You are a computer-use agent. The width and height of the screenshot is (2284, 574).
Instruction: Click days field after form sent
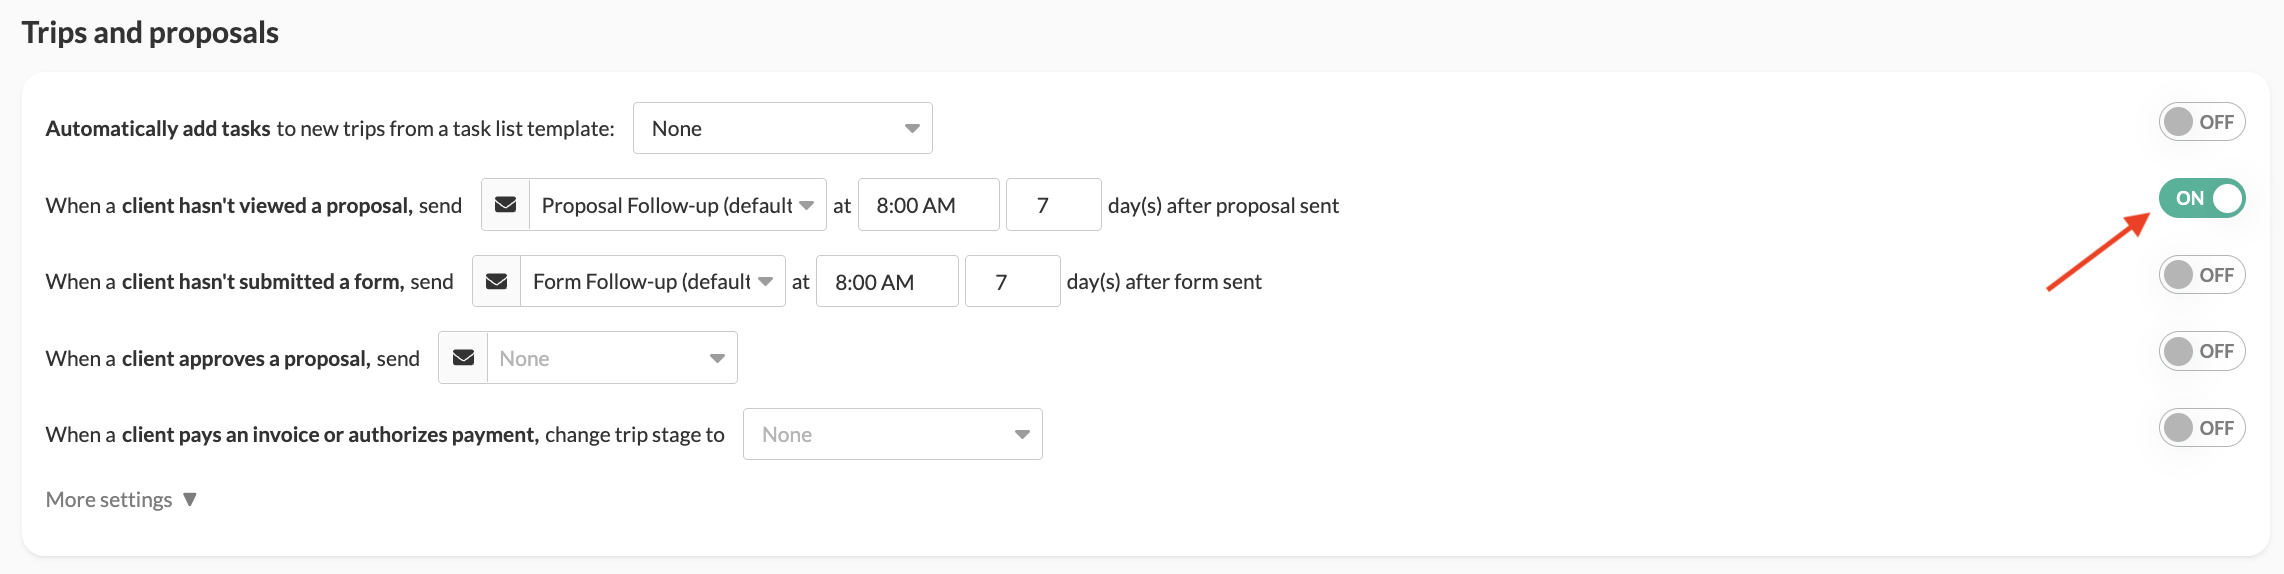point(1012,282)
